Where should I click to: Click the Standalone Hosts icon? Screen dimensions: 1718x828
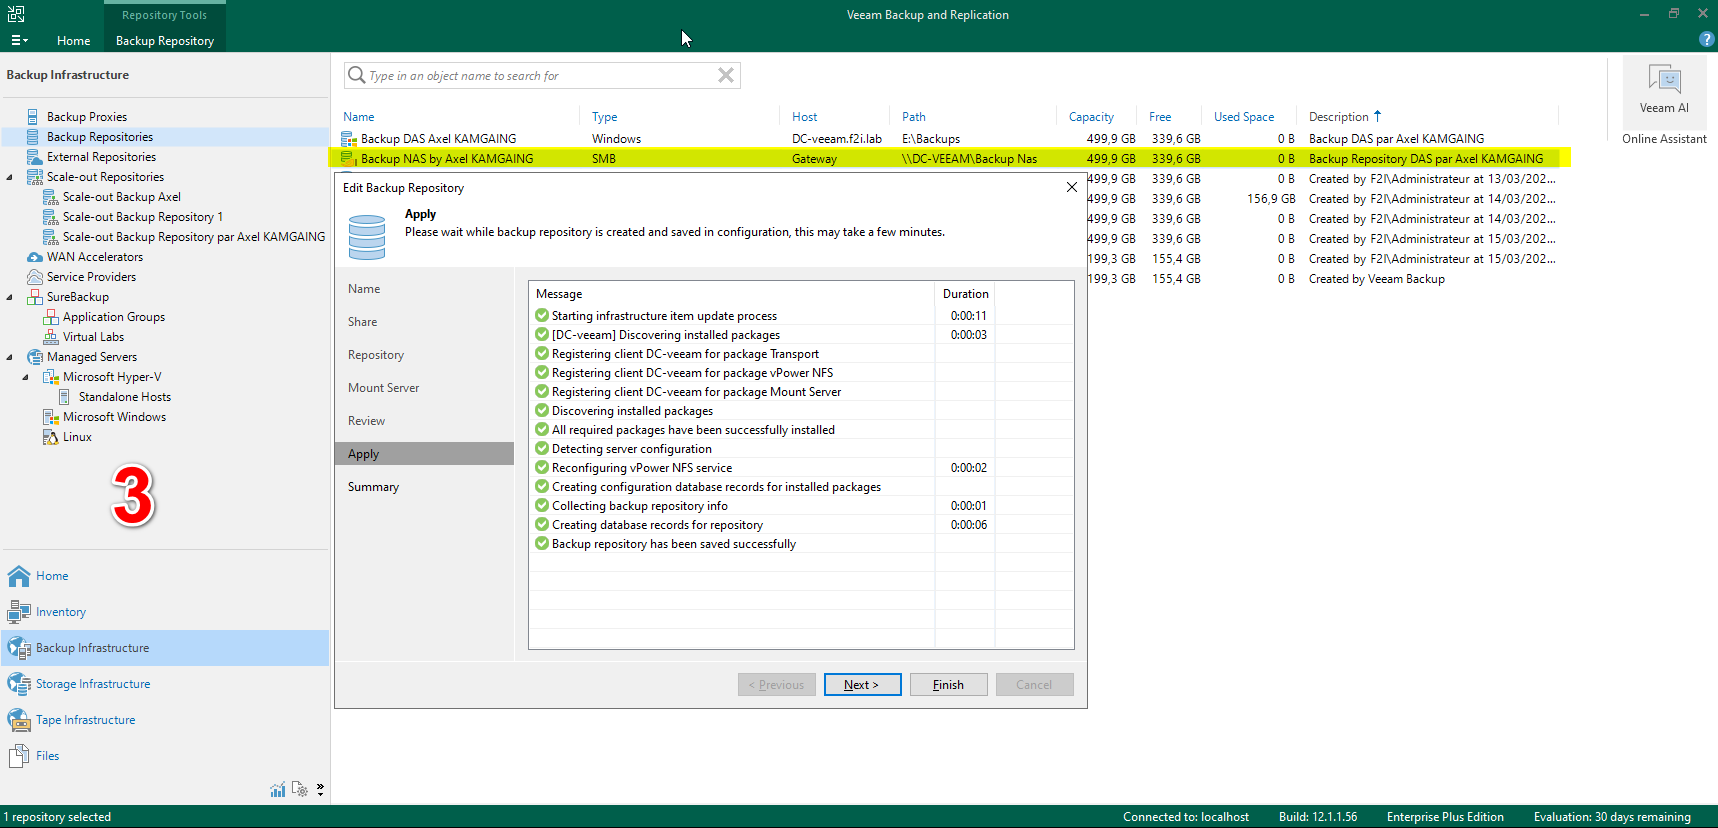[x=65, y=397]
